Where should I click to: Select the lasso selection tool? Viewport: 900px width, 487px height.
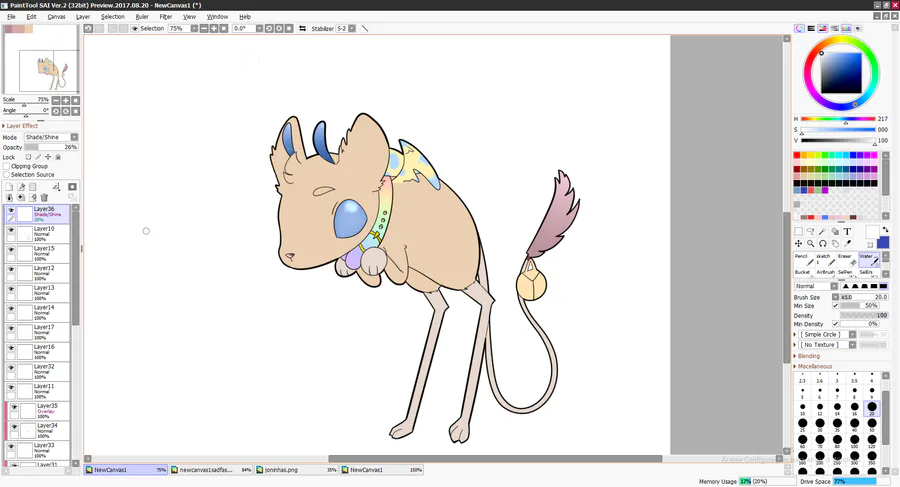(810, 231)
